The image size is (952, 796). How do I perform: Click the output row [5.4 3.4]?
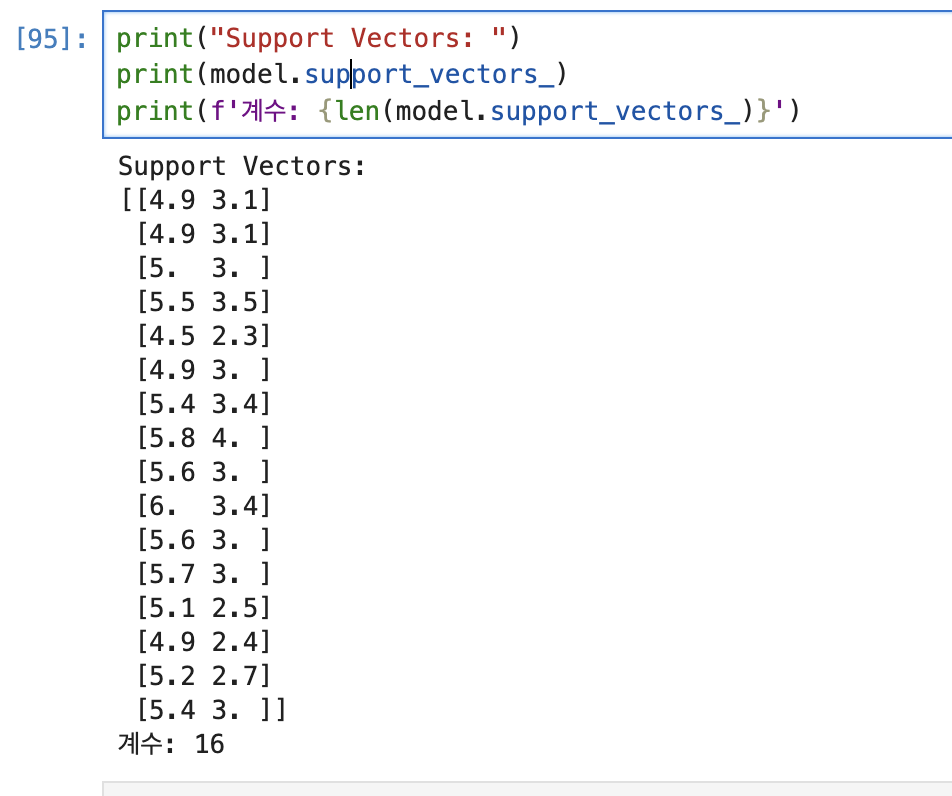(x=203, y=404)
